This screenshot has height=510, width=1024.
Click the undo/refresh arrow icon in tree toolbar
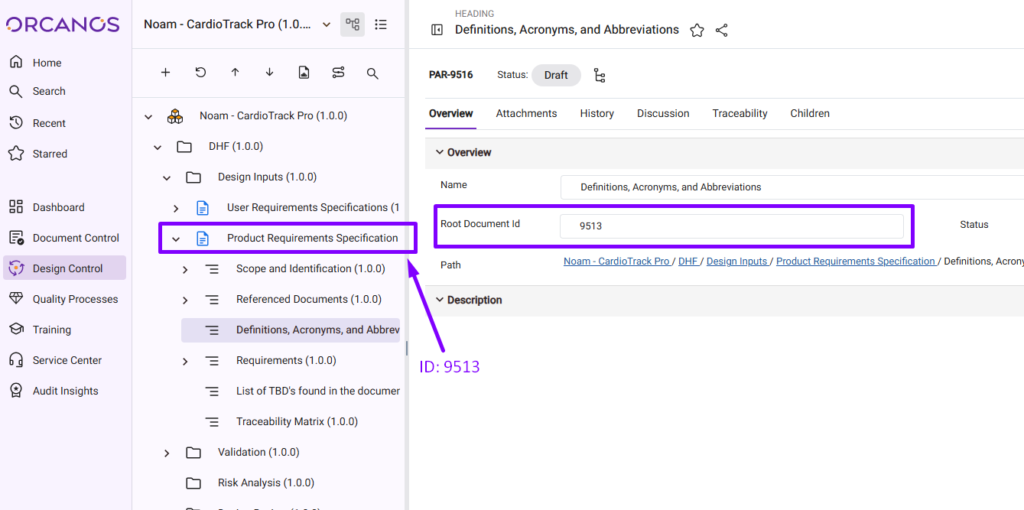(x=200, y=73)
